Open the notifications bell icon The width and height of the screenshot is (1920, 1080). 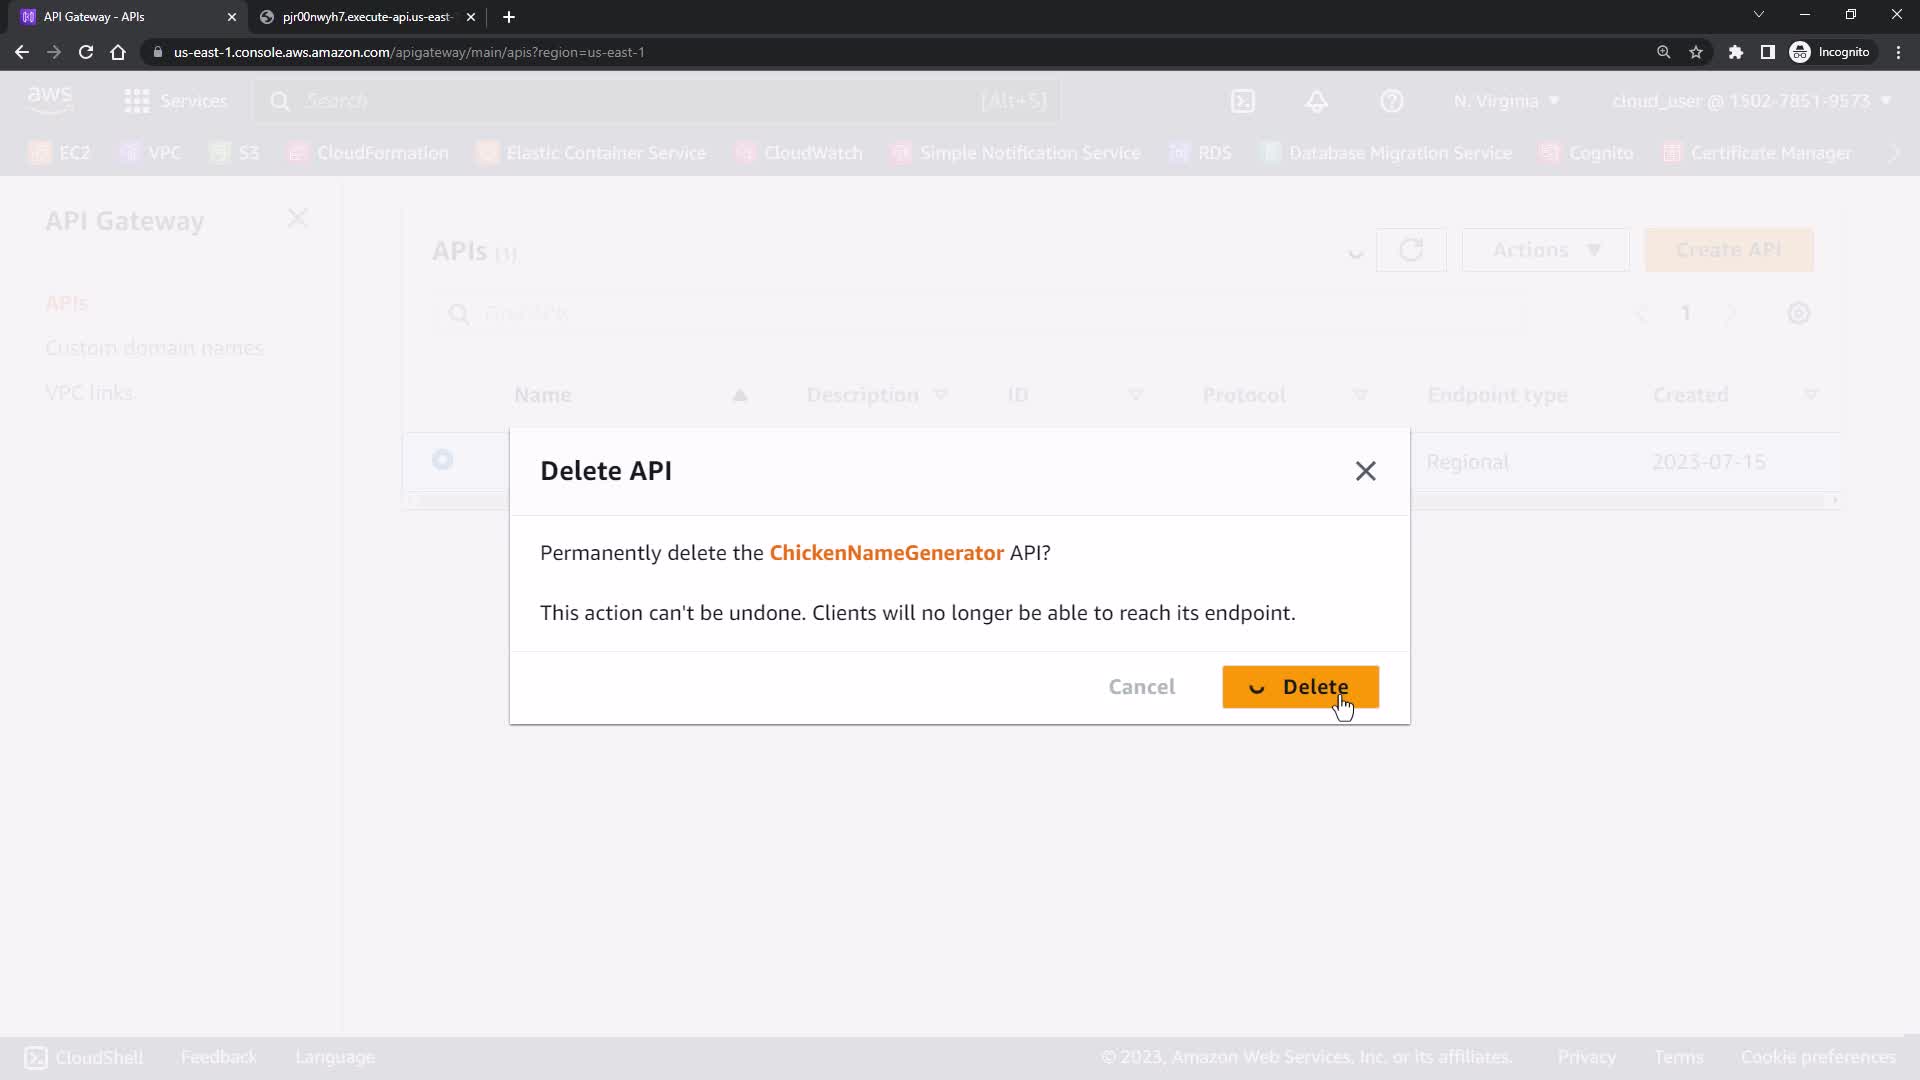point(1316,101)
